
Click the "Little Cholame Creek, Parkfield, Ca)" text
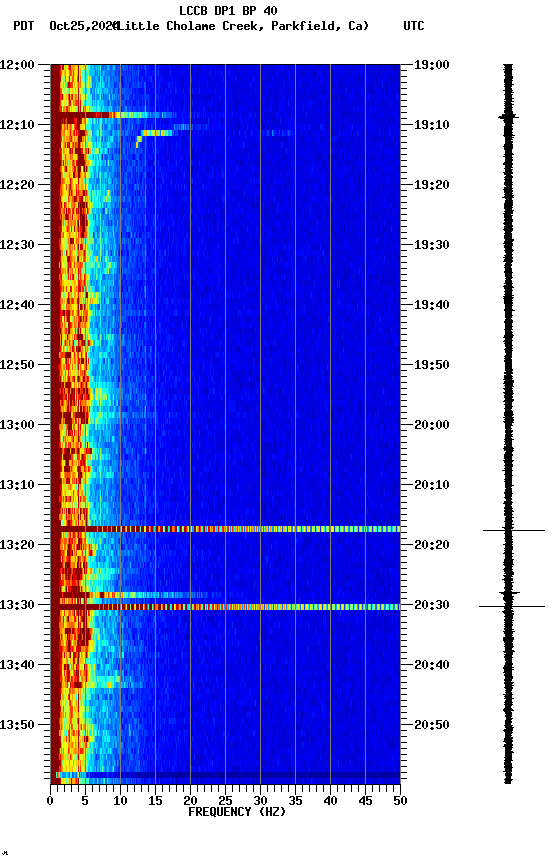(243, 26)
